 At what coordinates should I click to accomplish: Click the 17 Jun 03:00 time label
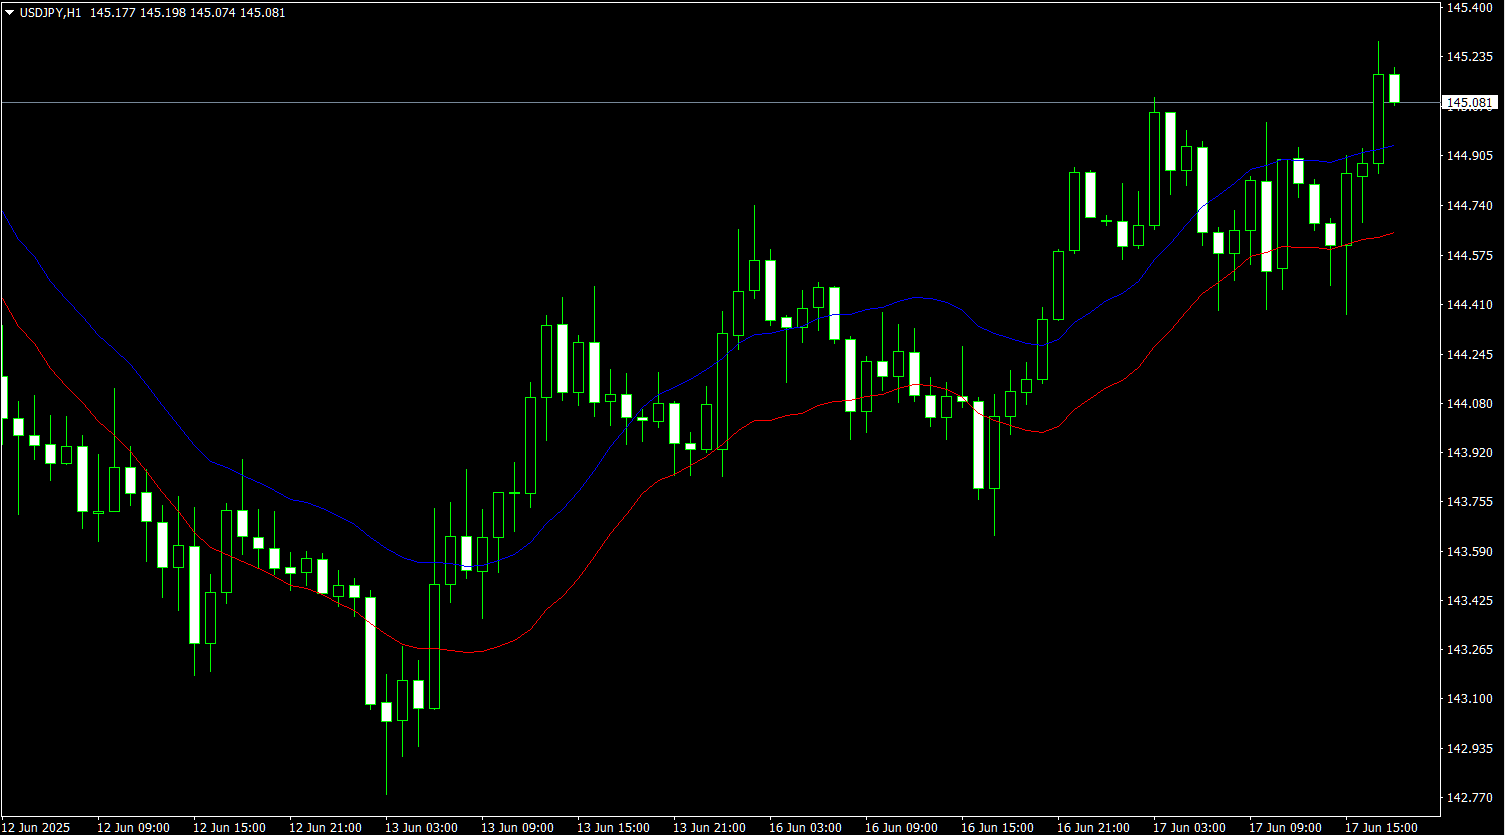pyautogui.click(x=1190, y=827)
